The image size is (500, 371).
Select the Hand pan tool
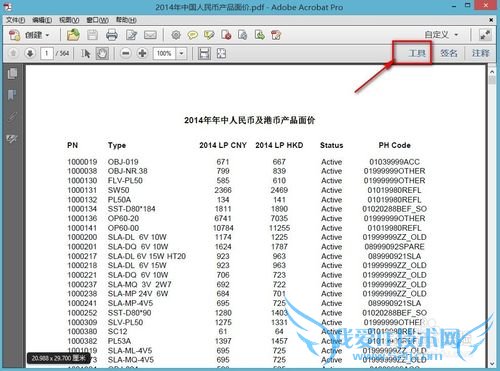point(102,53)
